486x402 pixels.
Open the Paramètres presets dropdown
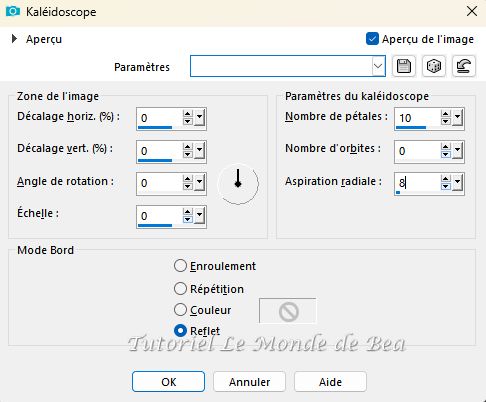pos(378,66)
